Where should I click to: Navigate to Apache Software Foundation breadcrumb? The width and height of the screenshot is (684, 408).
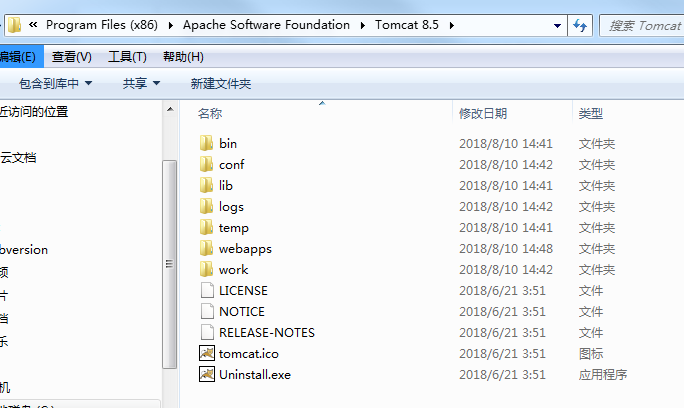pos(267,25)
